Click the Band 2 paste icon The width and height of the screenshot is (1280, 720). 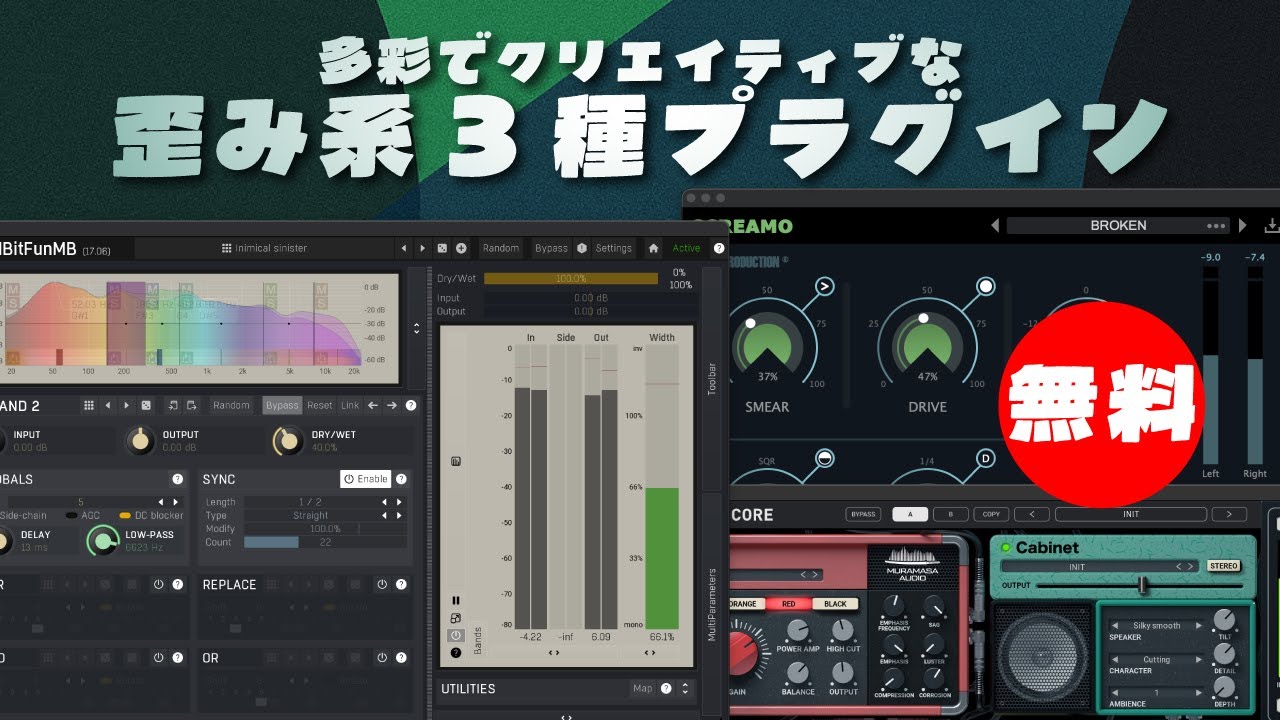(x=191, y=405)
